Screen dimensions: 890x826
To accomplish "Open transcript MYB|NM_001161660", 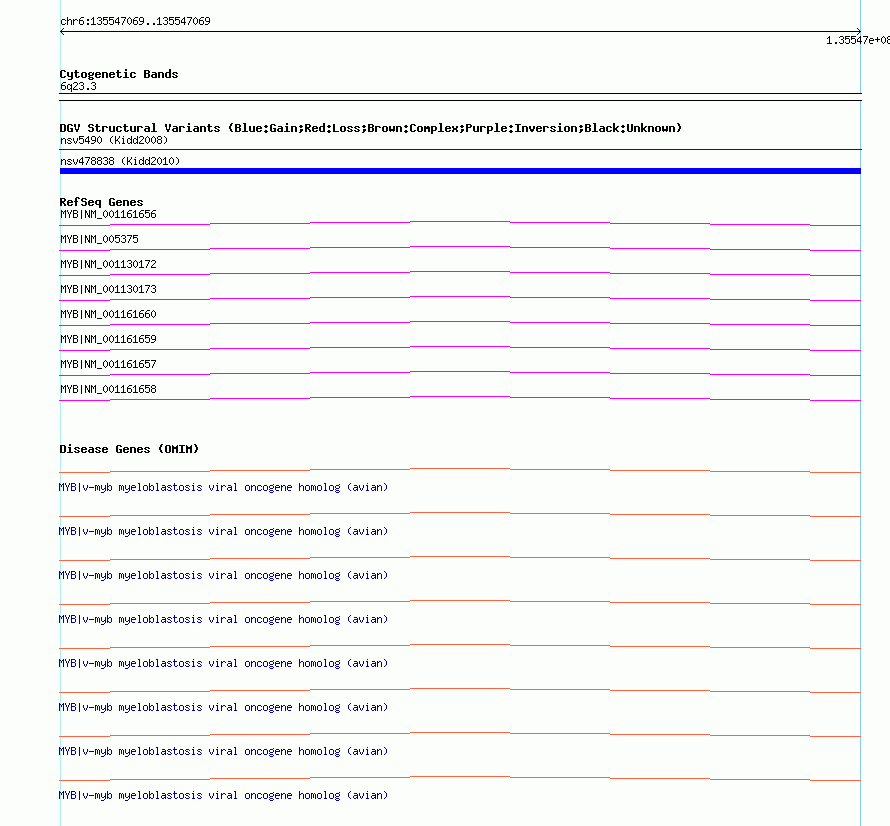I will pyautogui.click(x=108, y=315).
